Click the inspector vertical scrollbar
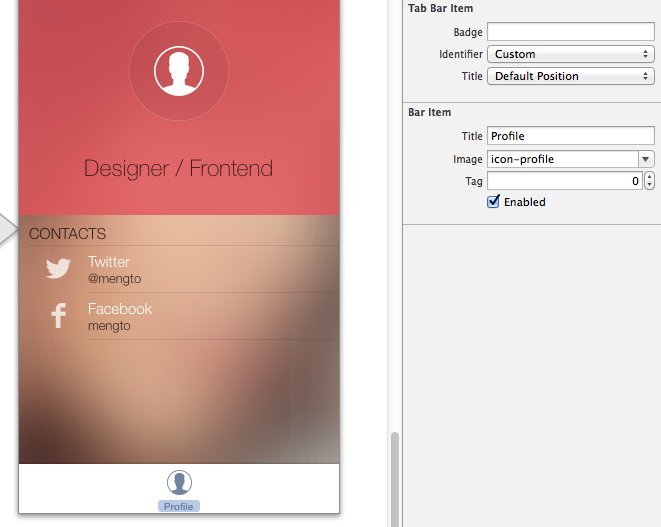This screenshot has width=661, height=527. (395, 478)
